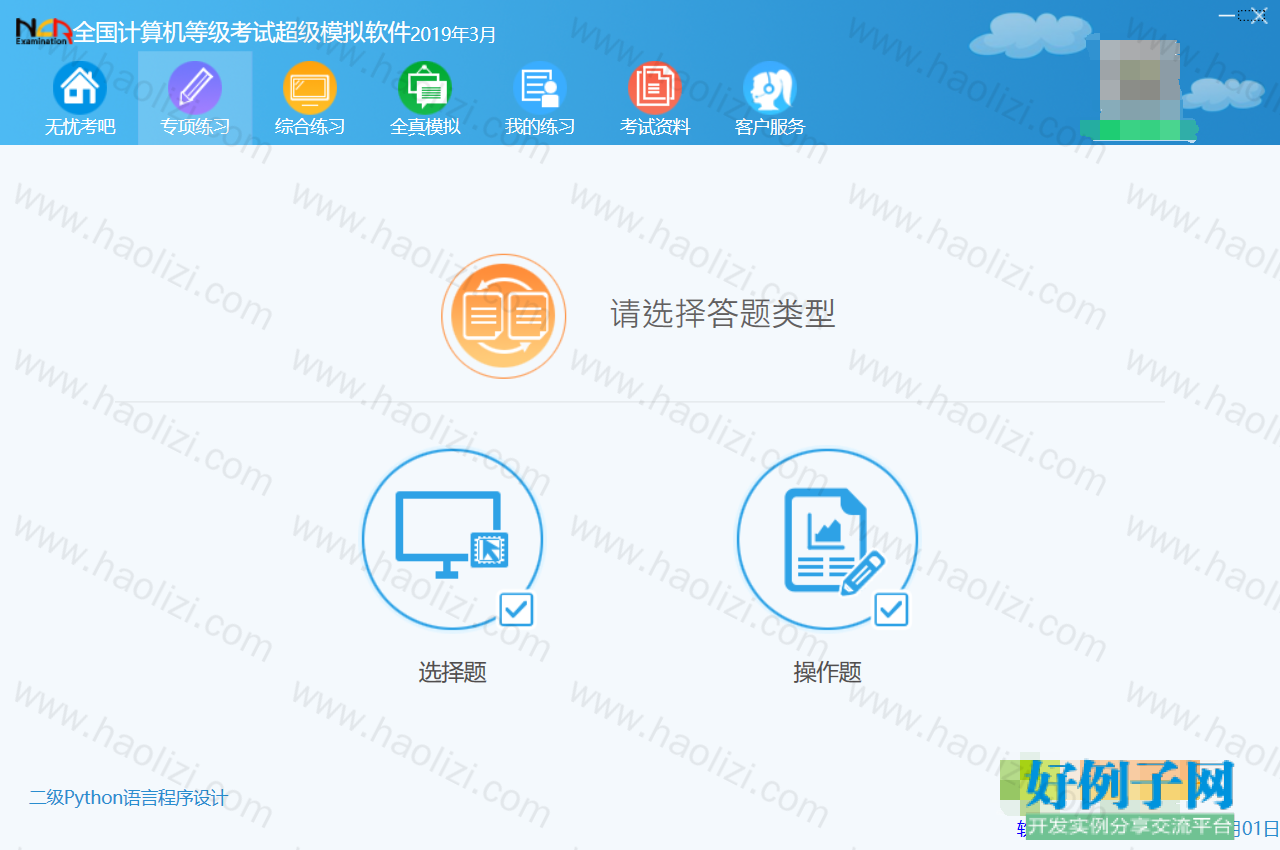Image resolution: width=1280 pixels, height=850 pixels.
Task: Open the 考试资料 documents icon
Action: 655,88
